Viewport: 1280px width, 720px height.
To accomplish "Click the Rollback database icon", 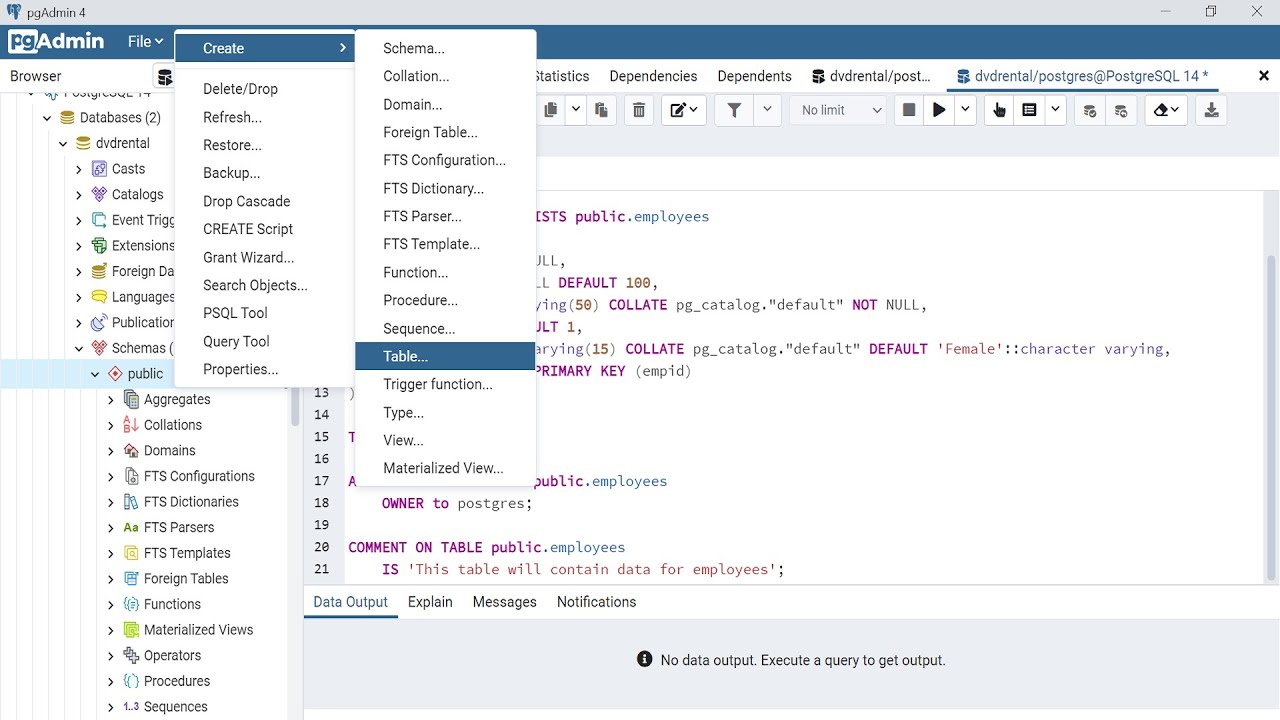I will coord(1120,110).
